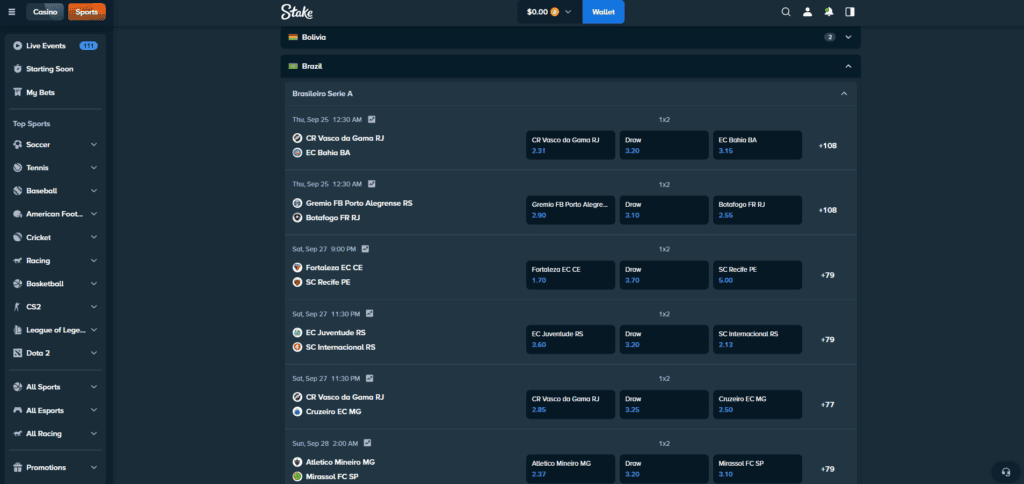Viewport: 1024px width, 484px height.
Task: Open the $0.00 balance currency dropdown
Action: tap(549, 12)
